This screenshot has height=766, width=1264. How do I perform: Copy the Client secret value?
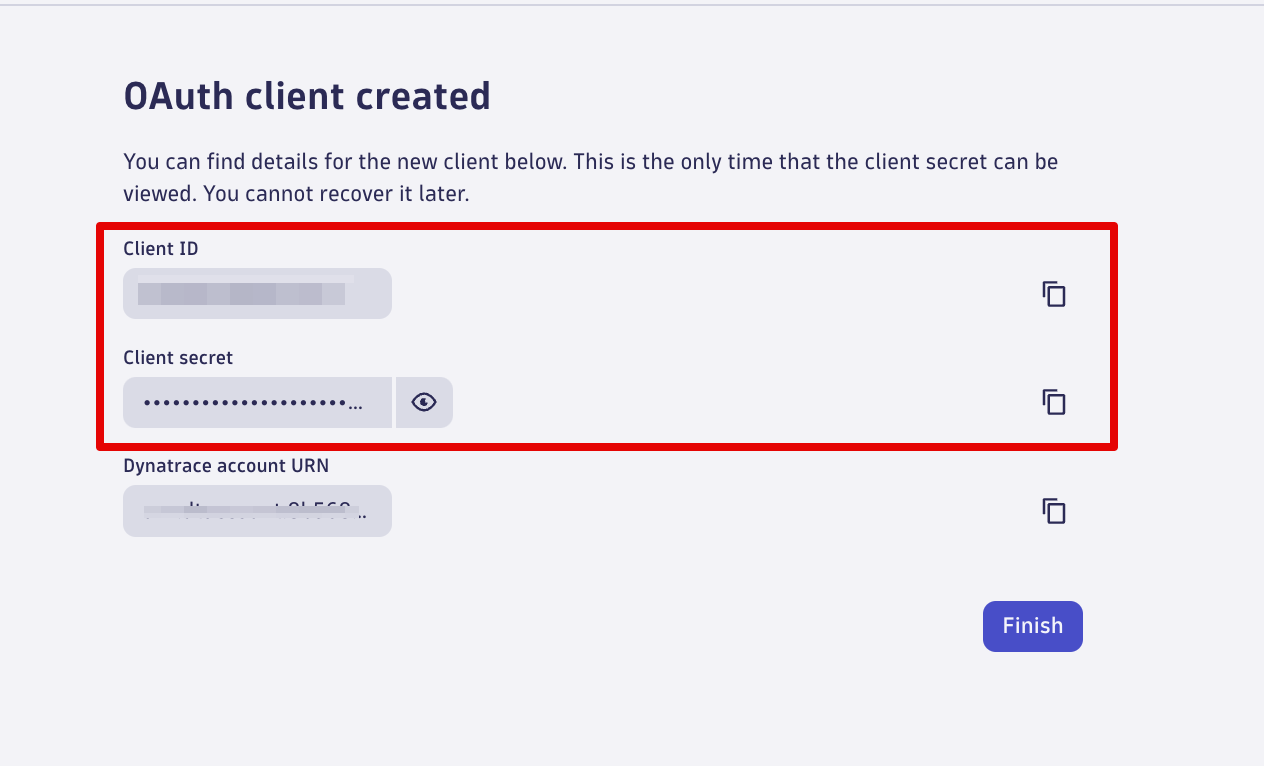(x=1054, y=402)
